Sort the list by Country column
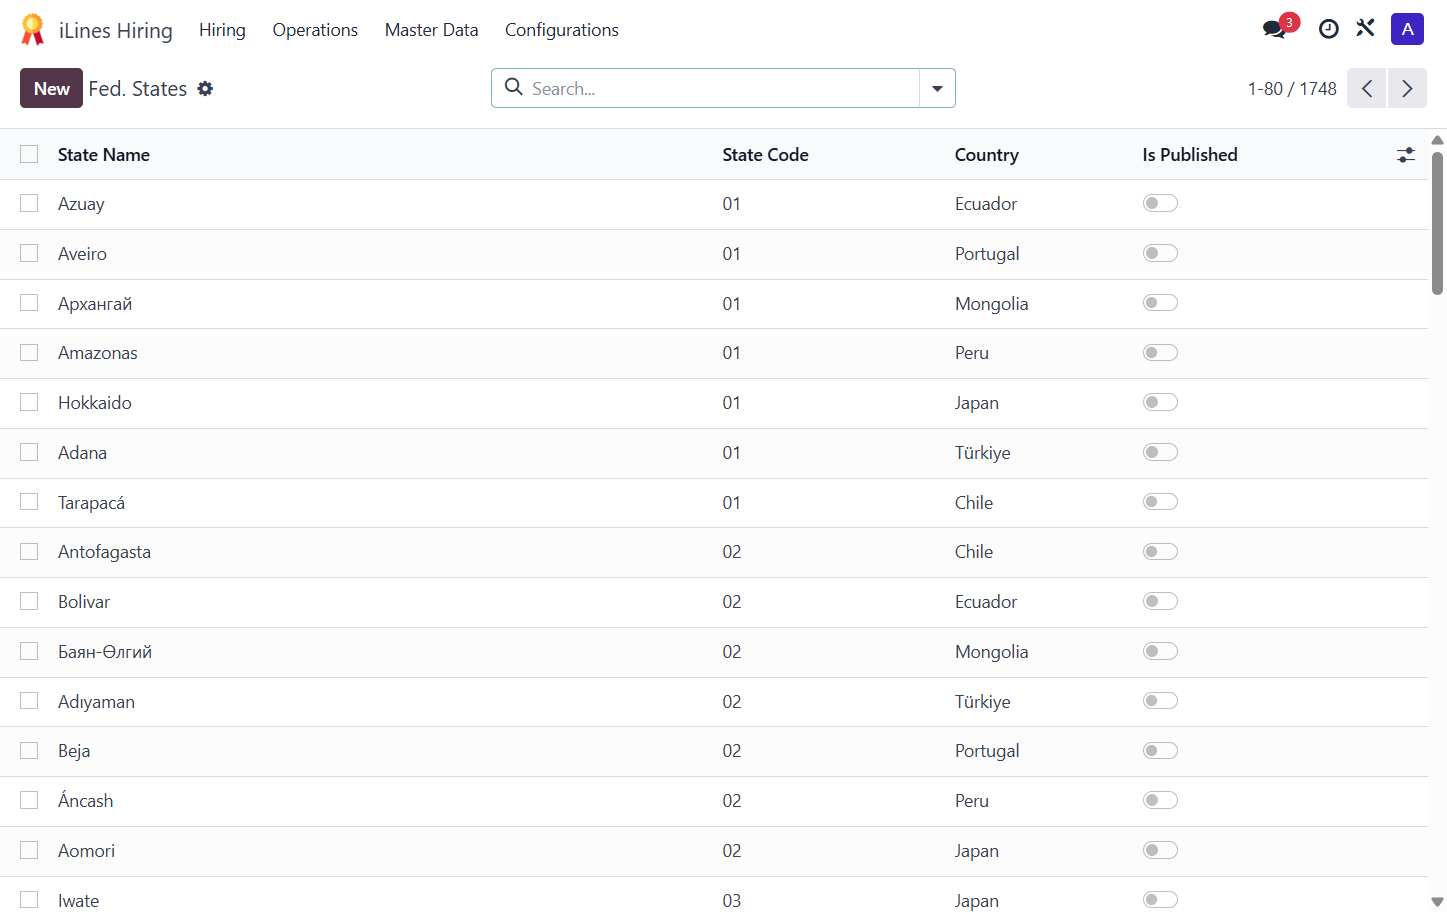Image resolution: width=1447 pixels, height=912 pixels. click(x=987, y=155)
